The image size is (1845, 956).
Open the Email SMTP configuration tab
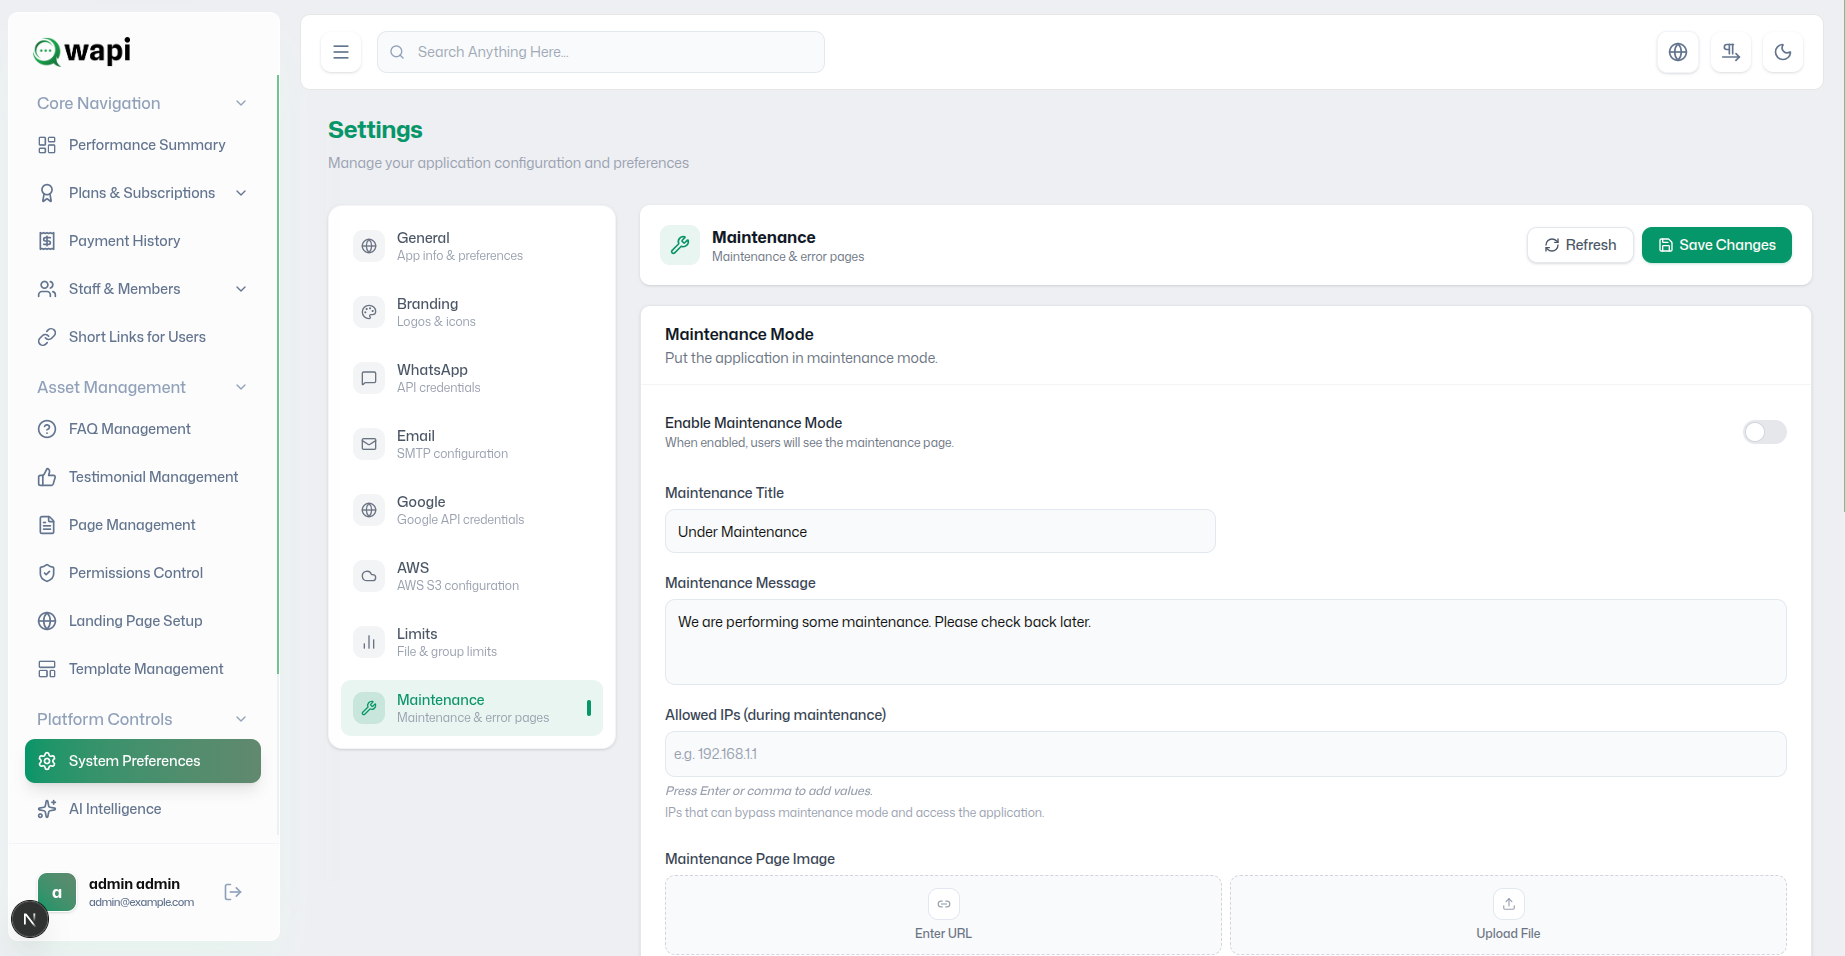tap(472, 444)
